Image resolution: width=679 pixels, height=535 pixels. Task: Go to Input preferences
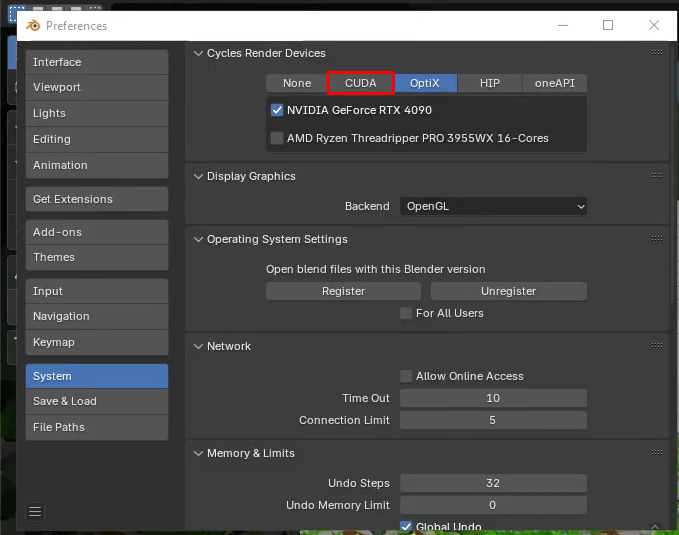point(97,291)
